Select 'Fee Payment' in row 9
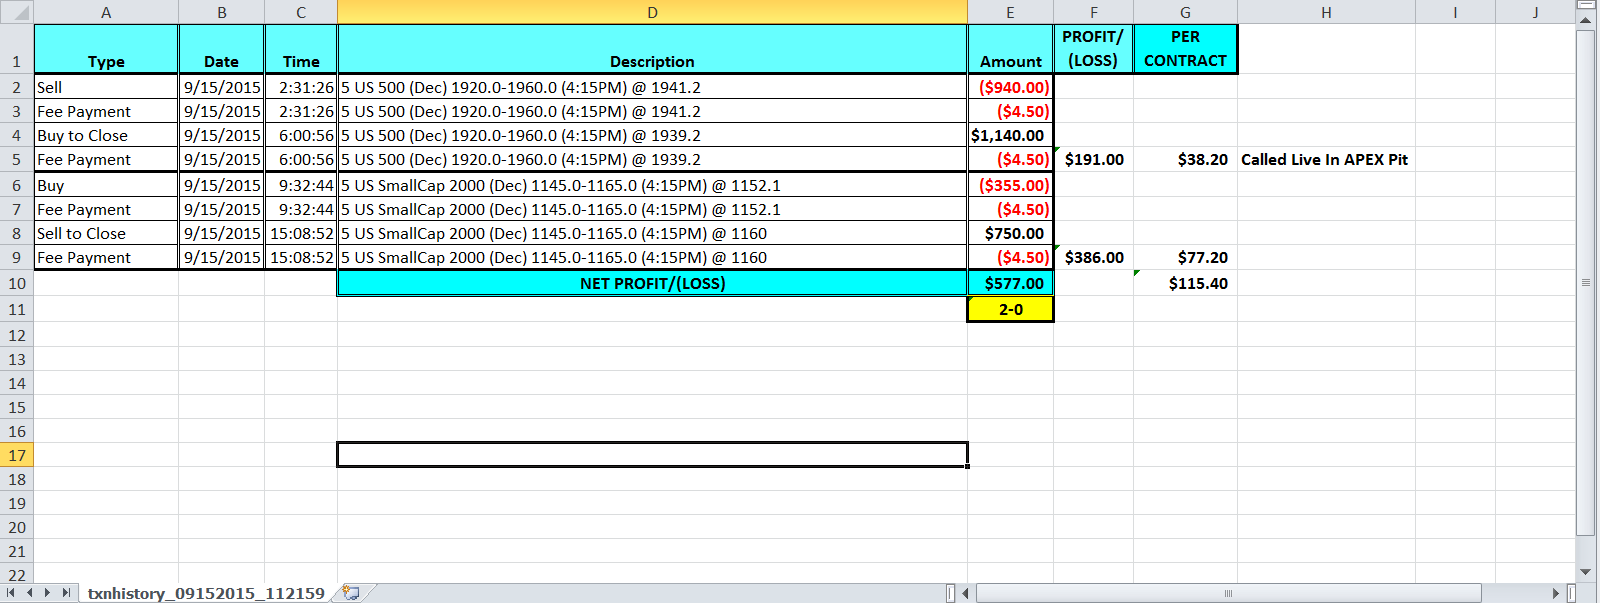Viewport: 1600px width, 603px height. 106,257
